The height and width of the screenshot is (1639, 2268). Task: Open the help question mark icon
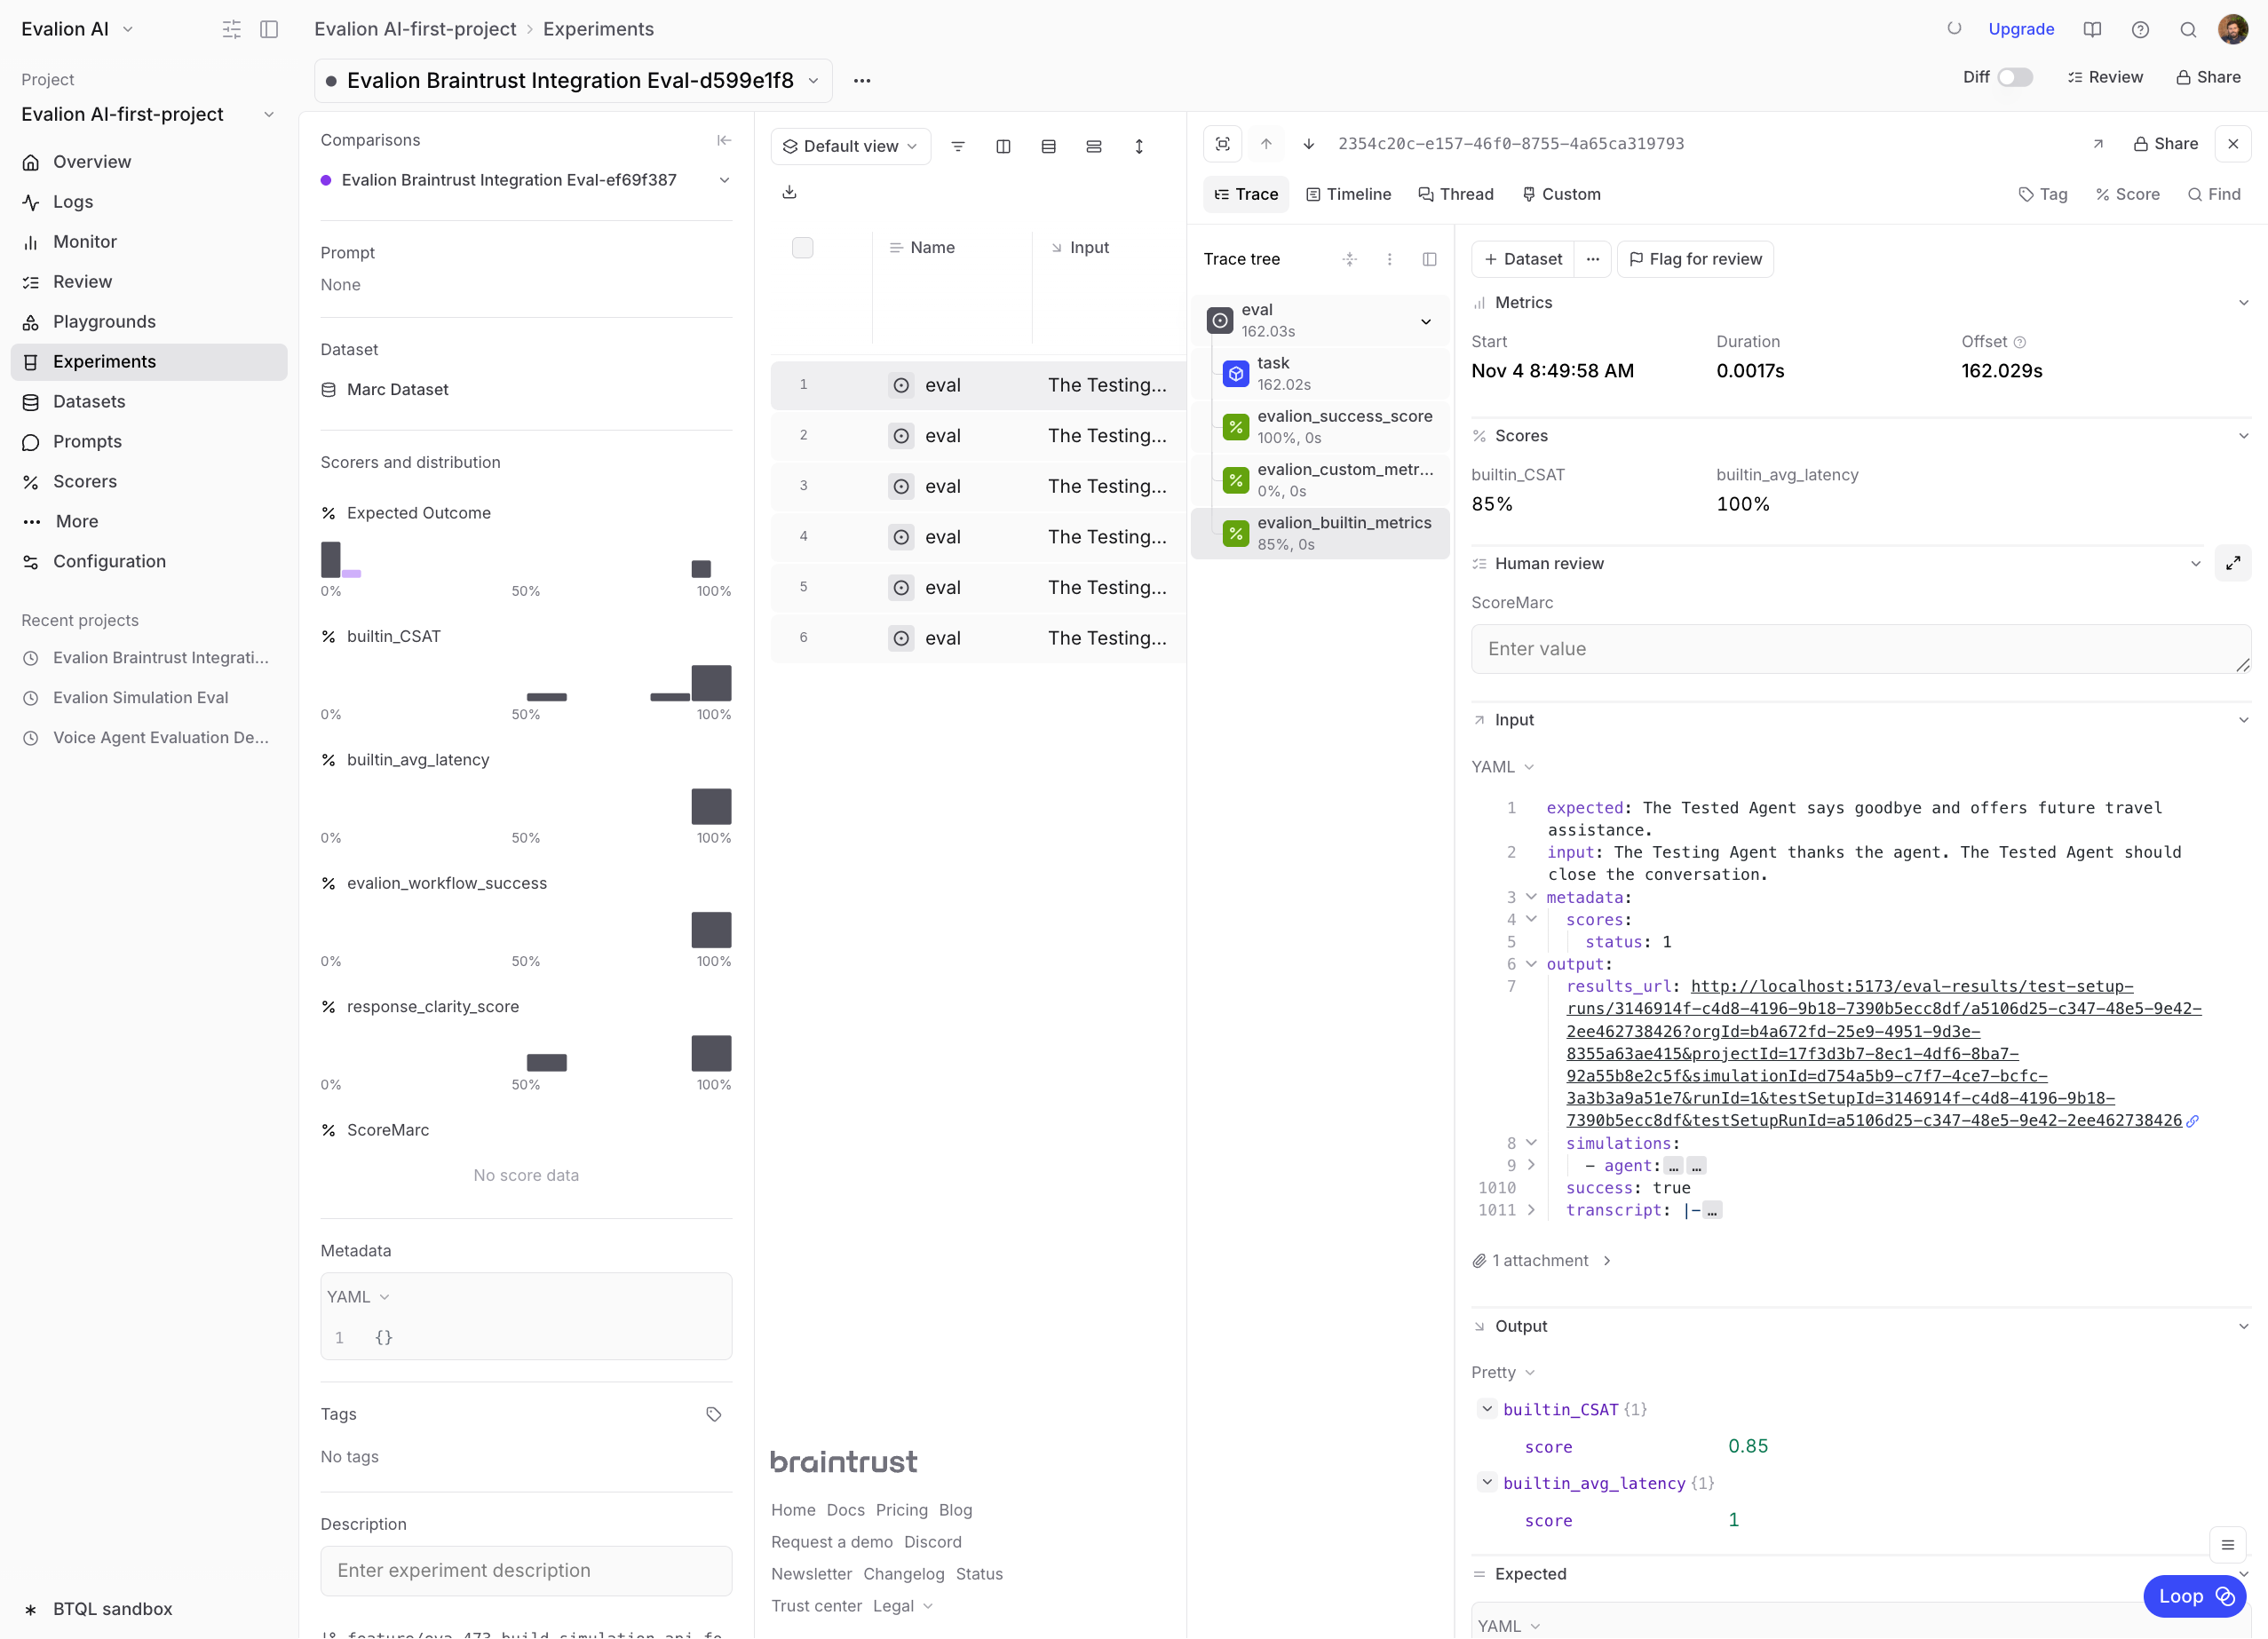click(2140, 29)
